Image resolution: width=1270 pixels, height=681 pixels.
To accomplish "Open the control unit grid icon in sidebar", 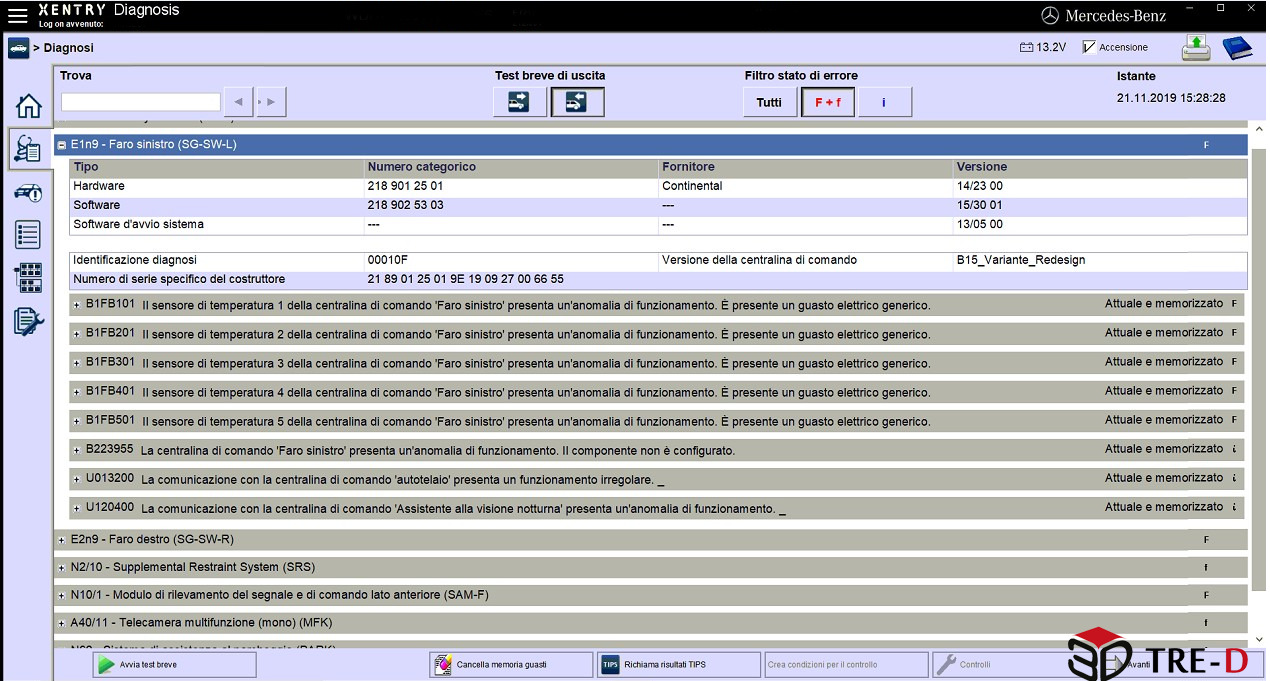I will [x=29, y=278].
